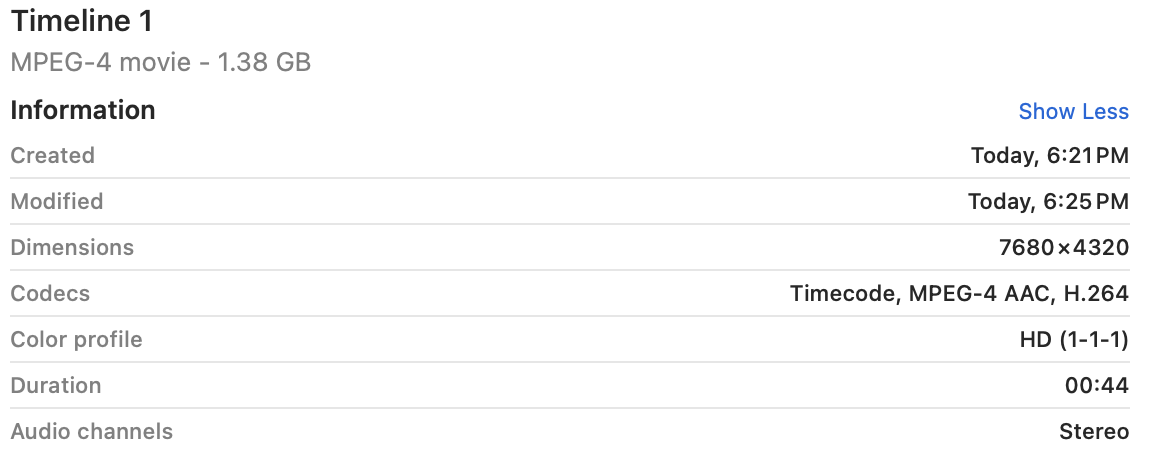Viewport: 1158px width, 464px height.
Task: Click the Information section heading
Action: 83,110
